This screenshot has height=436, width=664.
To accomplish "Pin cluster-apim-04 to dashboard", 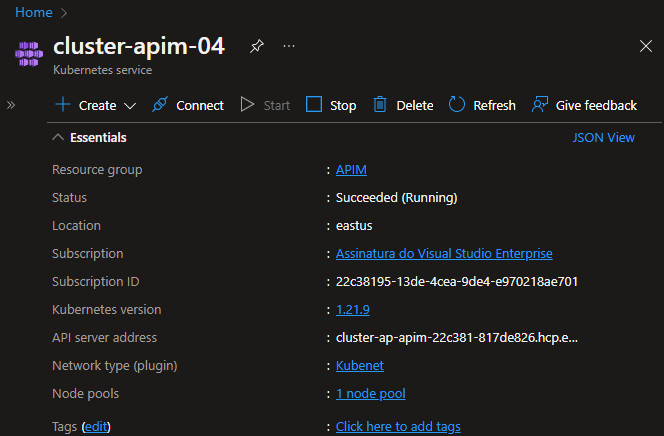I will [x=257, y=46].
